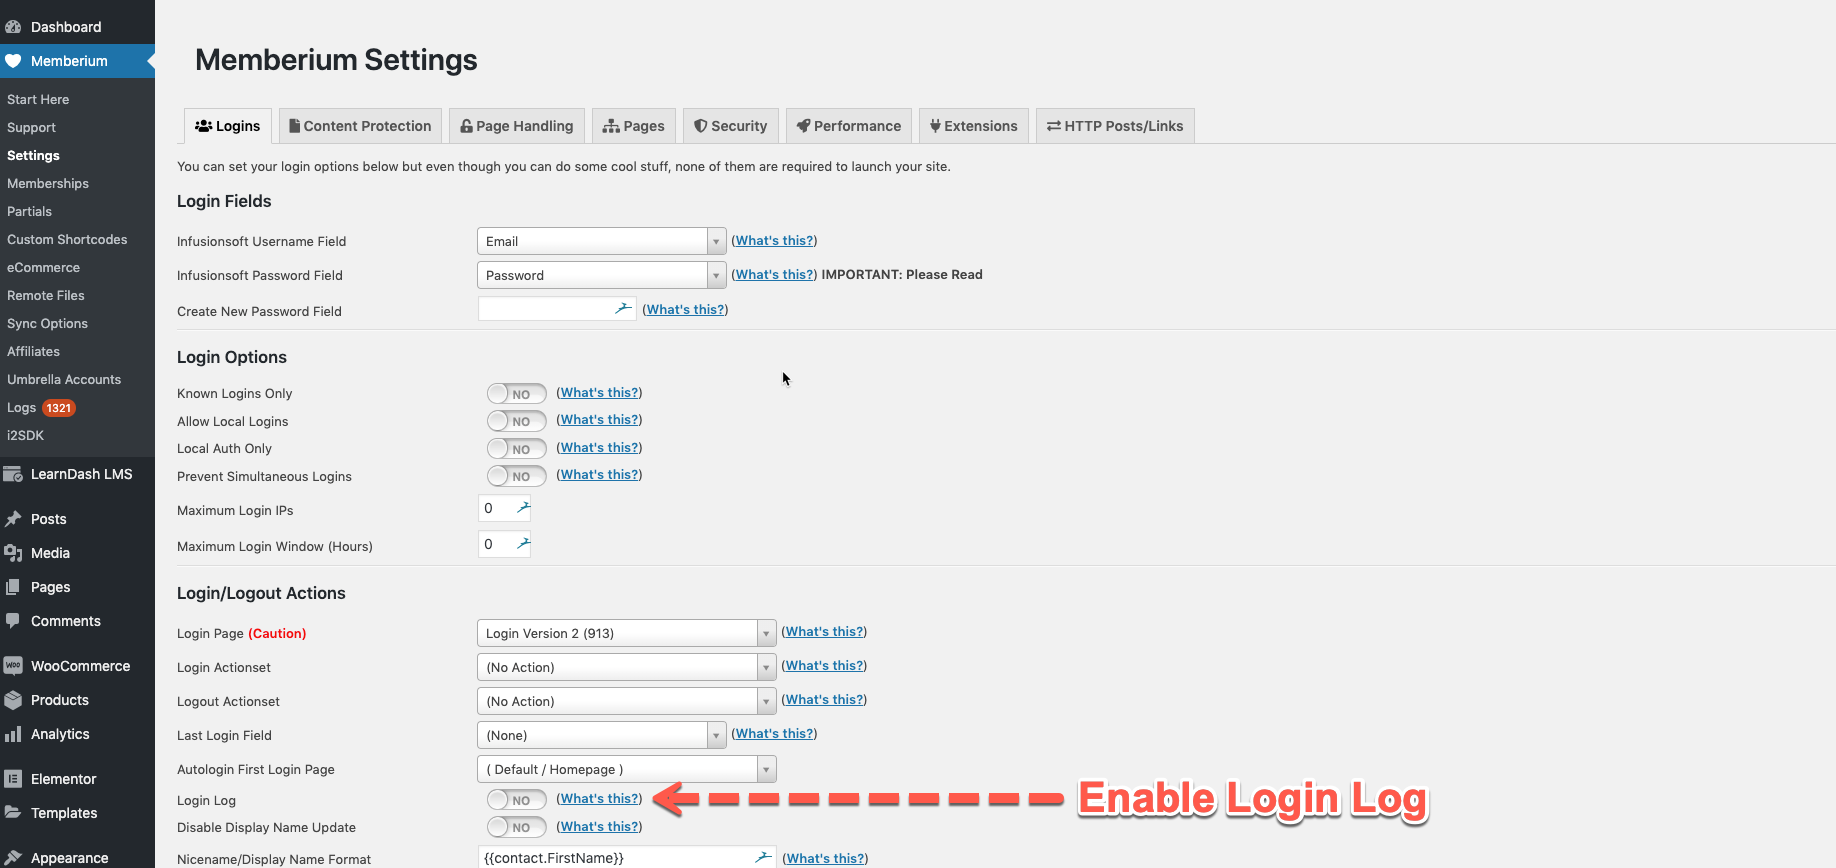Click the WooCommerce logo icon

[x=13, y=666]
